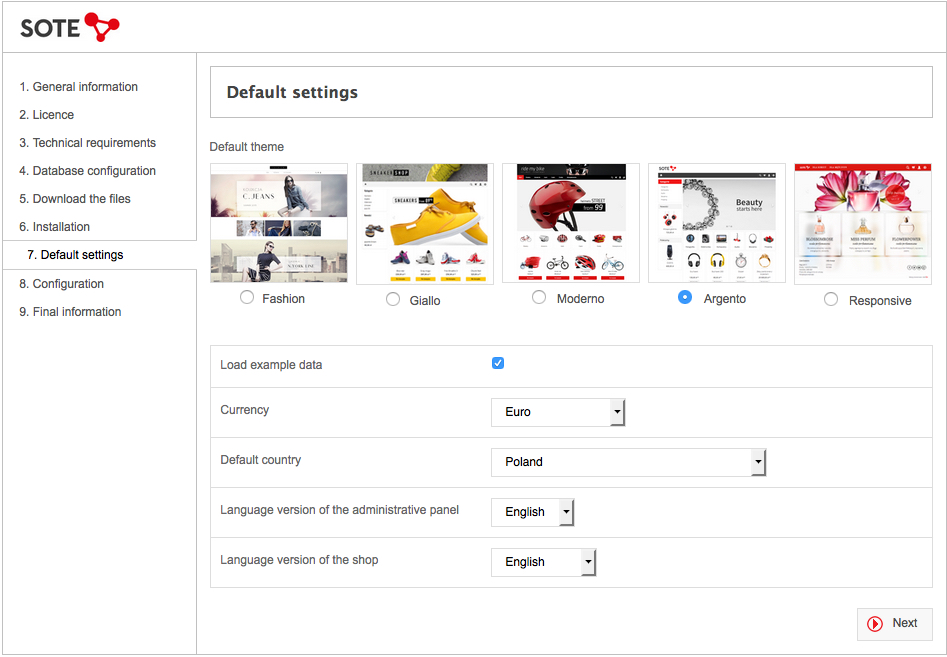Click the Moderno theme preview with red helmet

coord(571,223)
